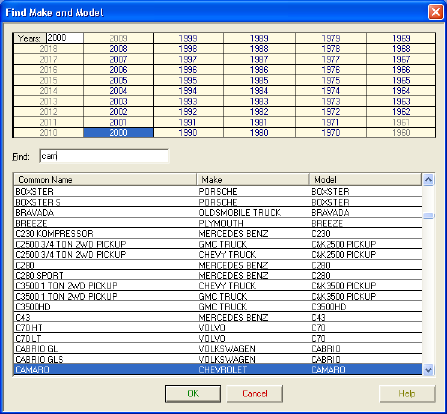The height and width of the screenshot is (414, 447).
Task: Select the C230 KOMPRESSOR row
Action: click(218, 233)
